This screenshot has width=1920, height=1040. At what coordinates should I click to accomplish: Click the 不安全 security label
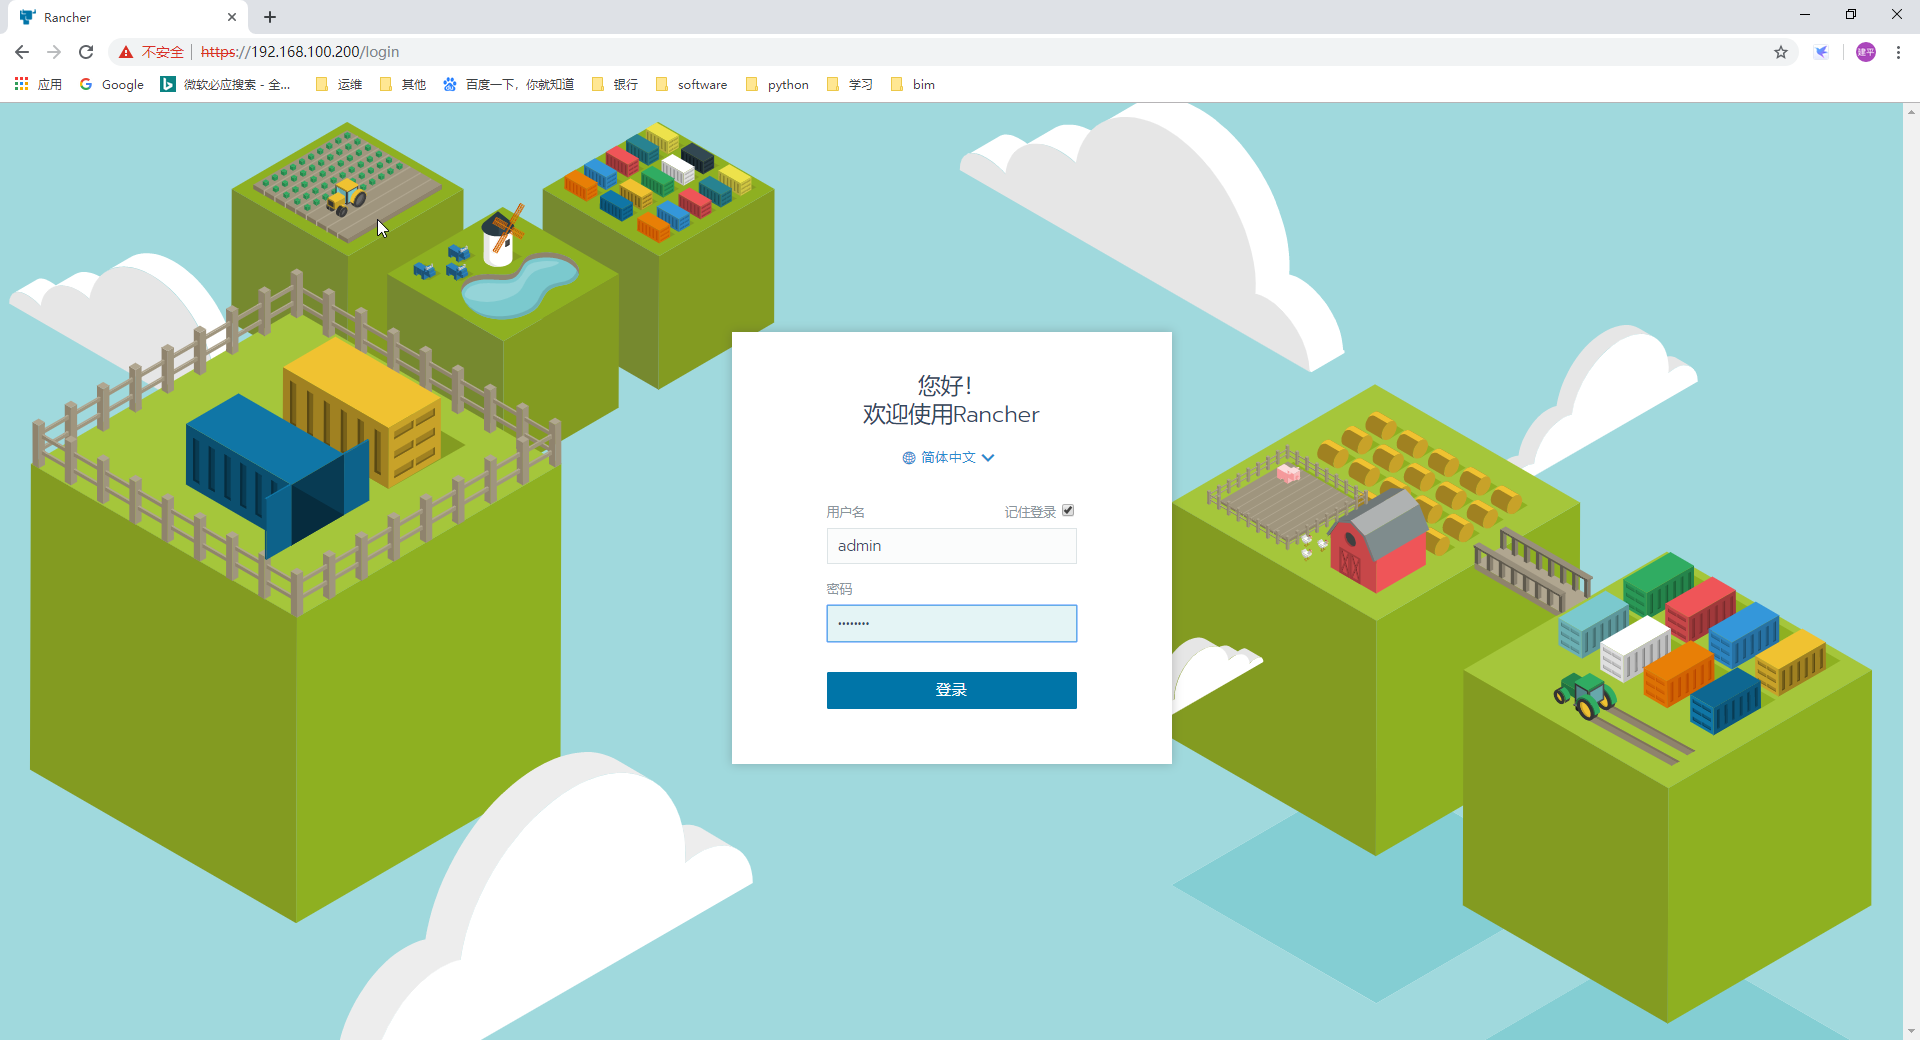coord(163,52)
